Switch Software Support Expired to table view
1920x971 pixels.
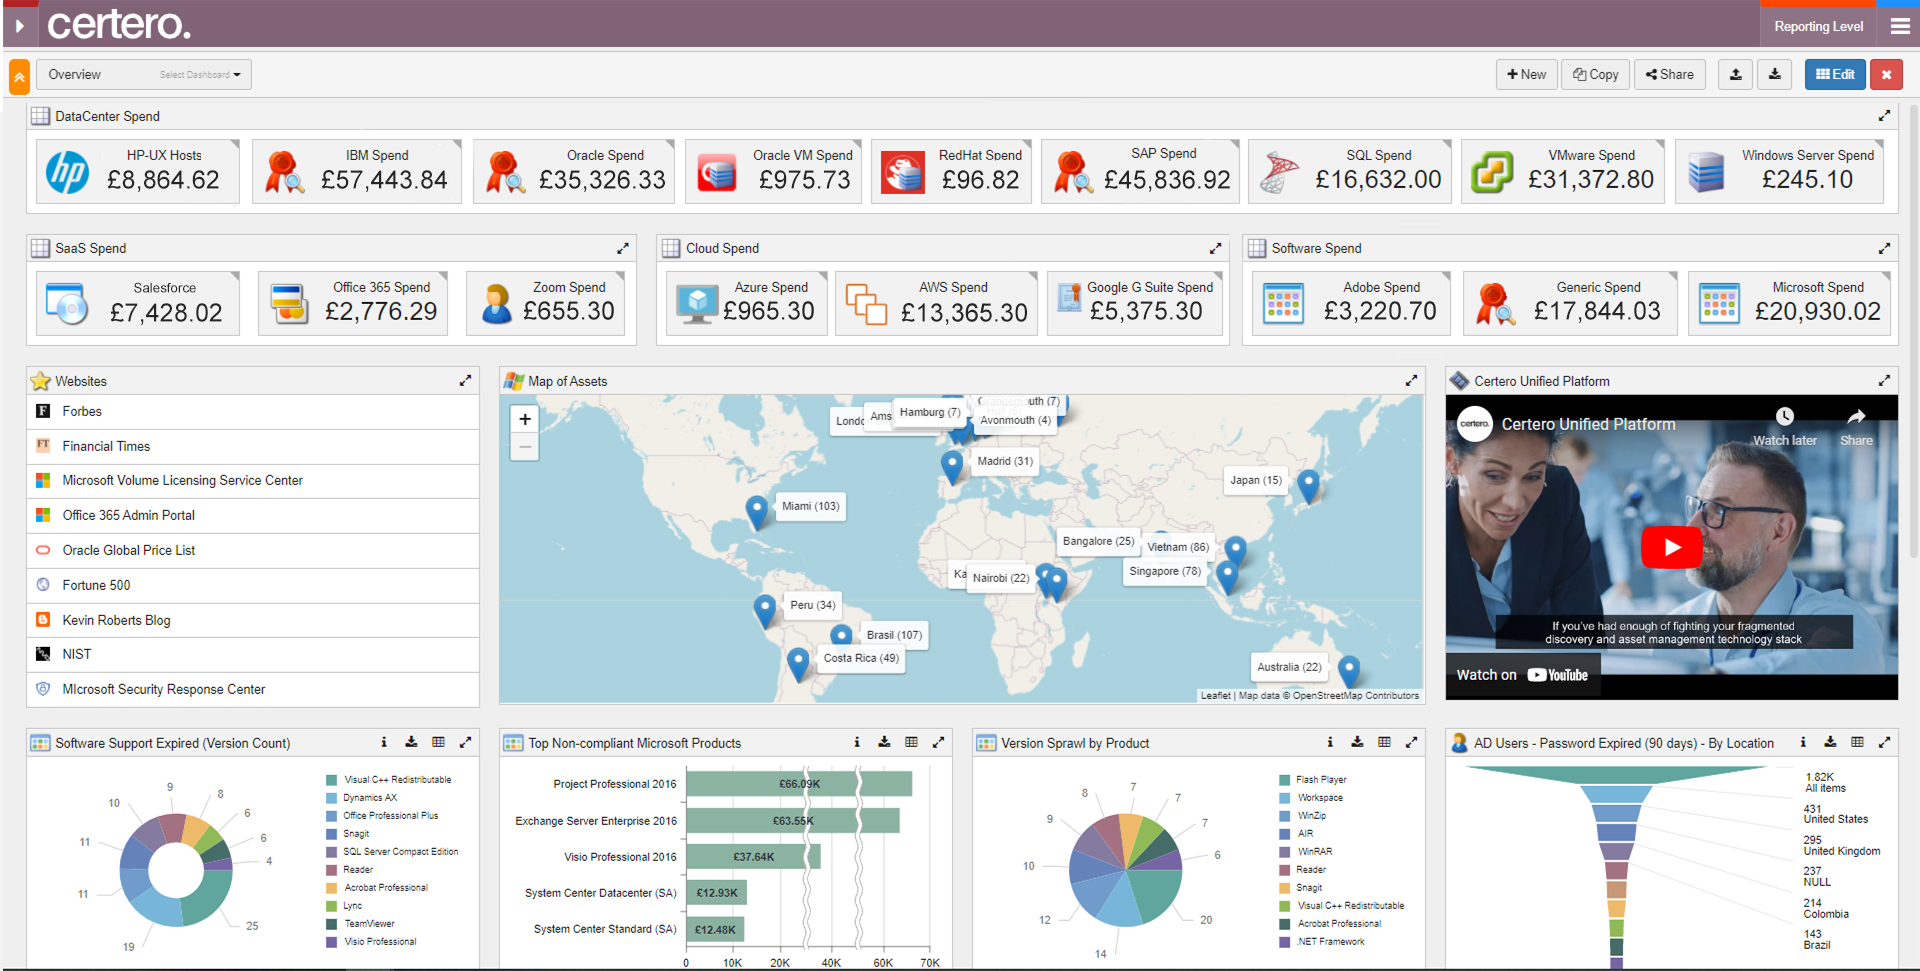click(438, 742)
